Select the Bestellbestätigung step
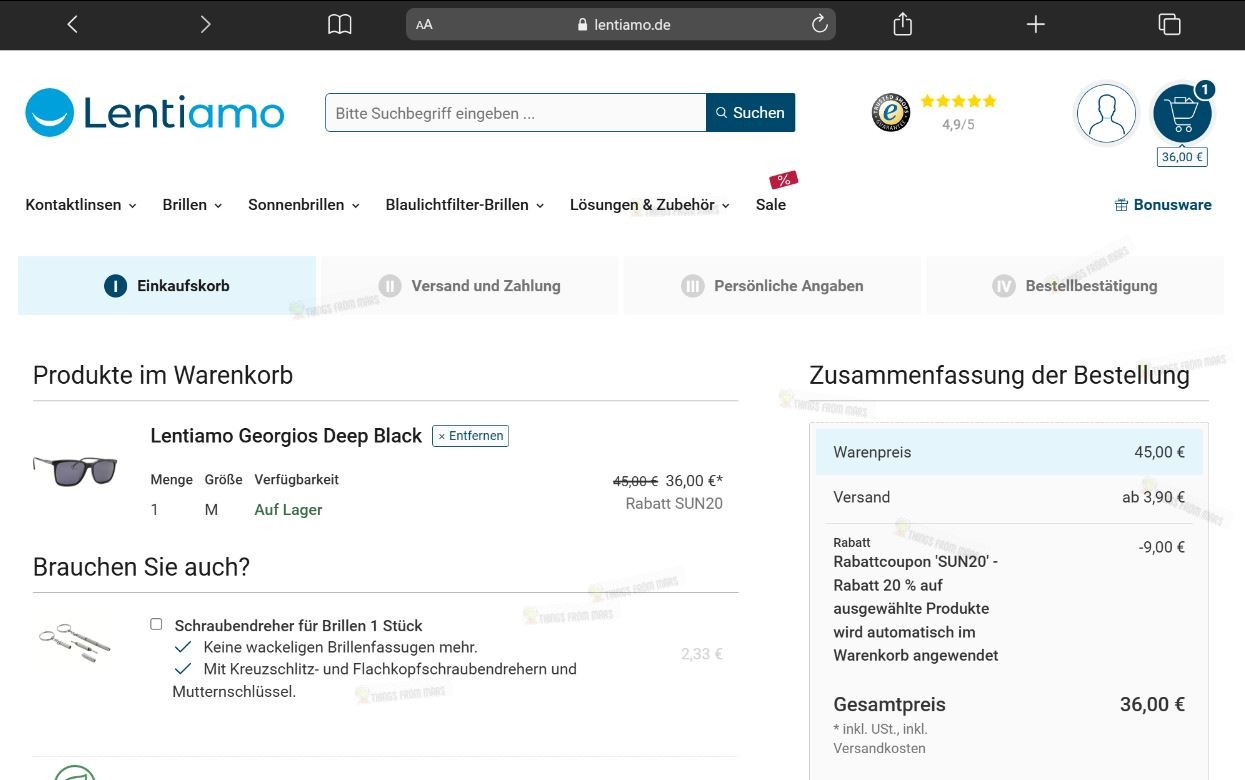Screen dimensions: 1245x780 click(x=1075, y=286)
